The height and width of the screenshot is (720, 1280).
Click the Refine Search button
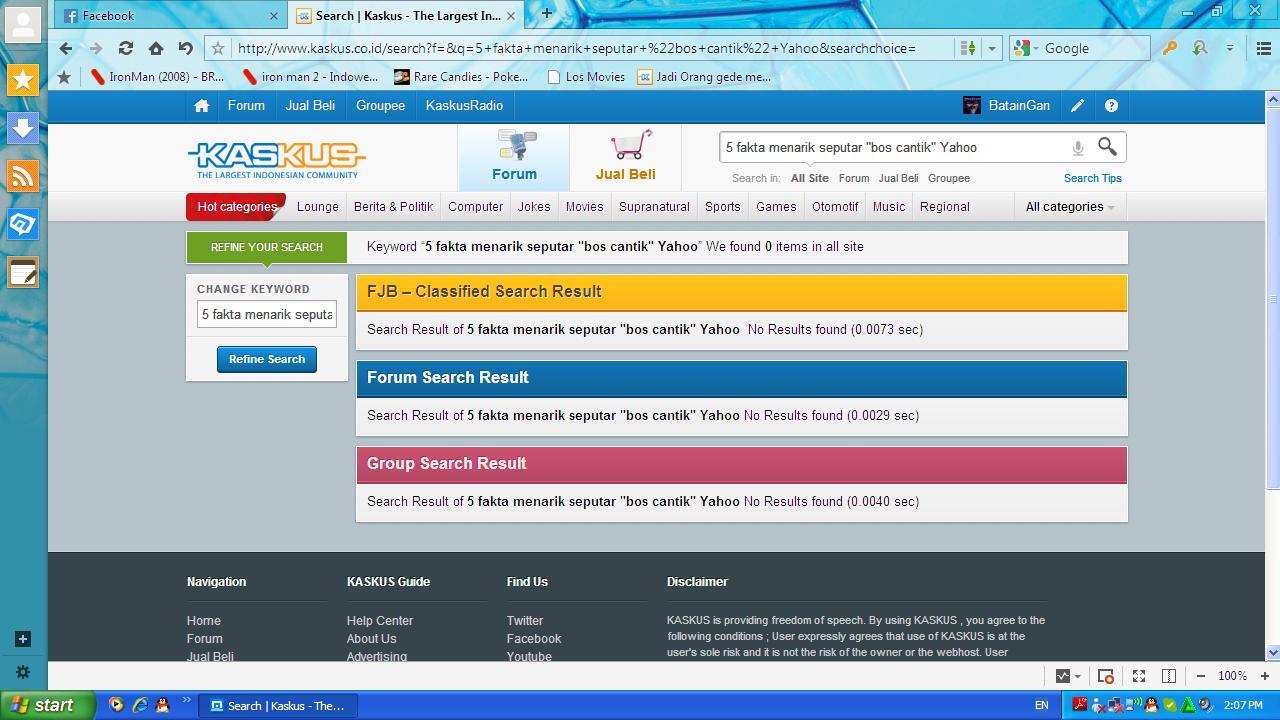pos(267,359)
